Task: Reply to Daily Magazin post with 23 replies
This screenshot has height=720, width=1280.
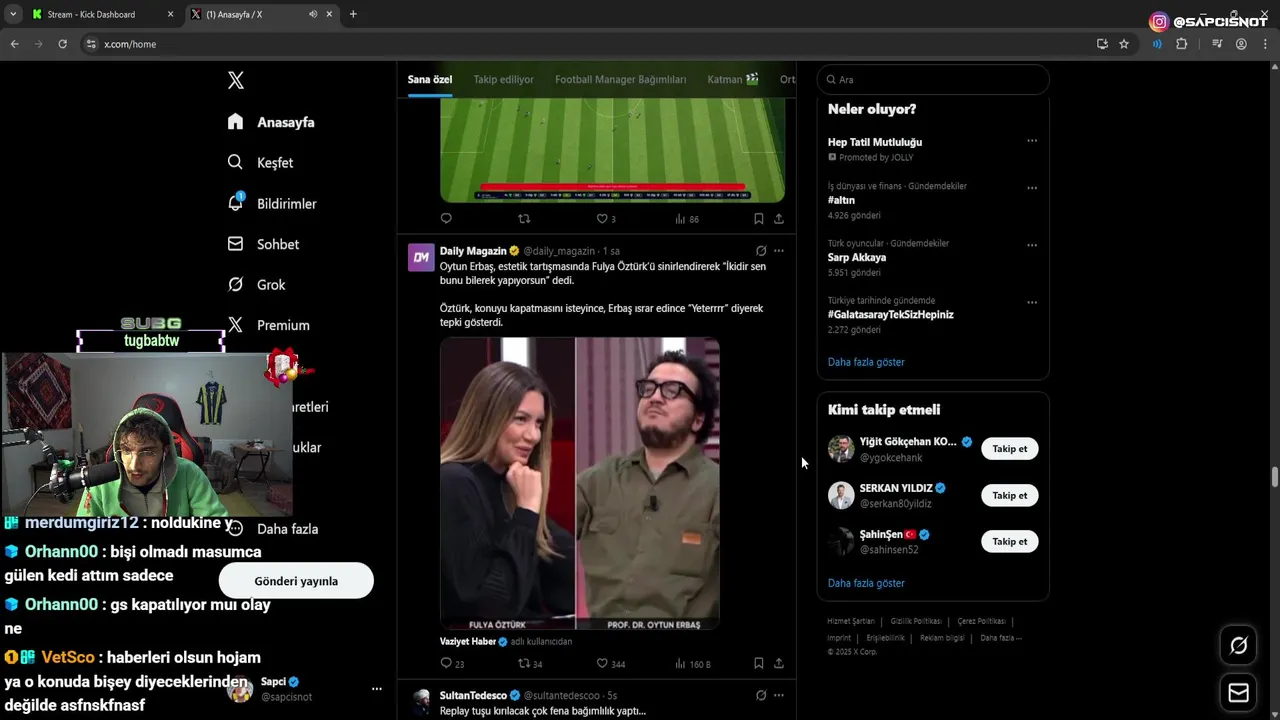Action: pyautogui.click(x=452, y=663)
